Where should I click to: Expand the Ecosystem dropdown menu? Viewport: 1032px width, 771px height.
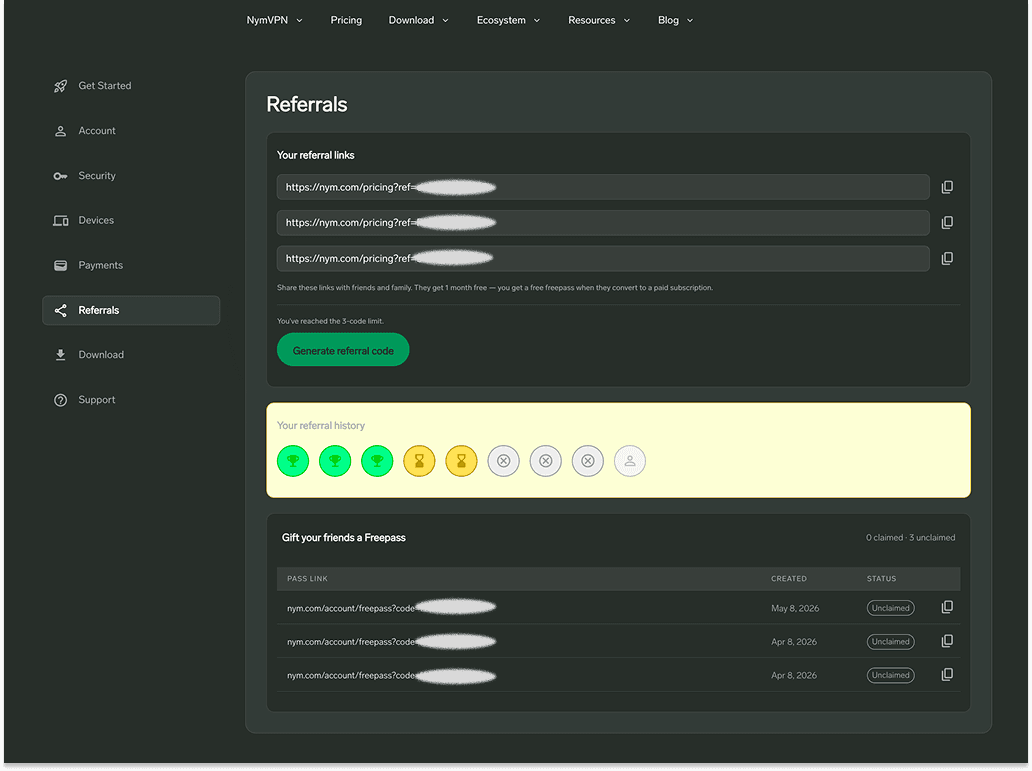[x=508, y=20]
